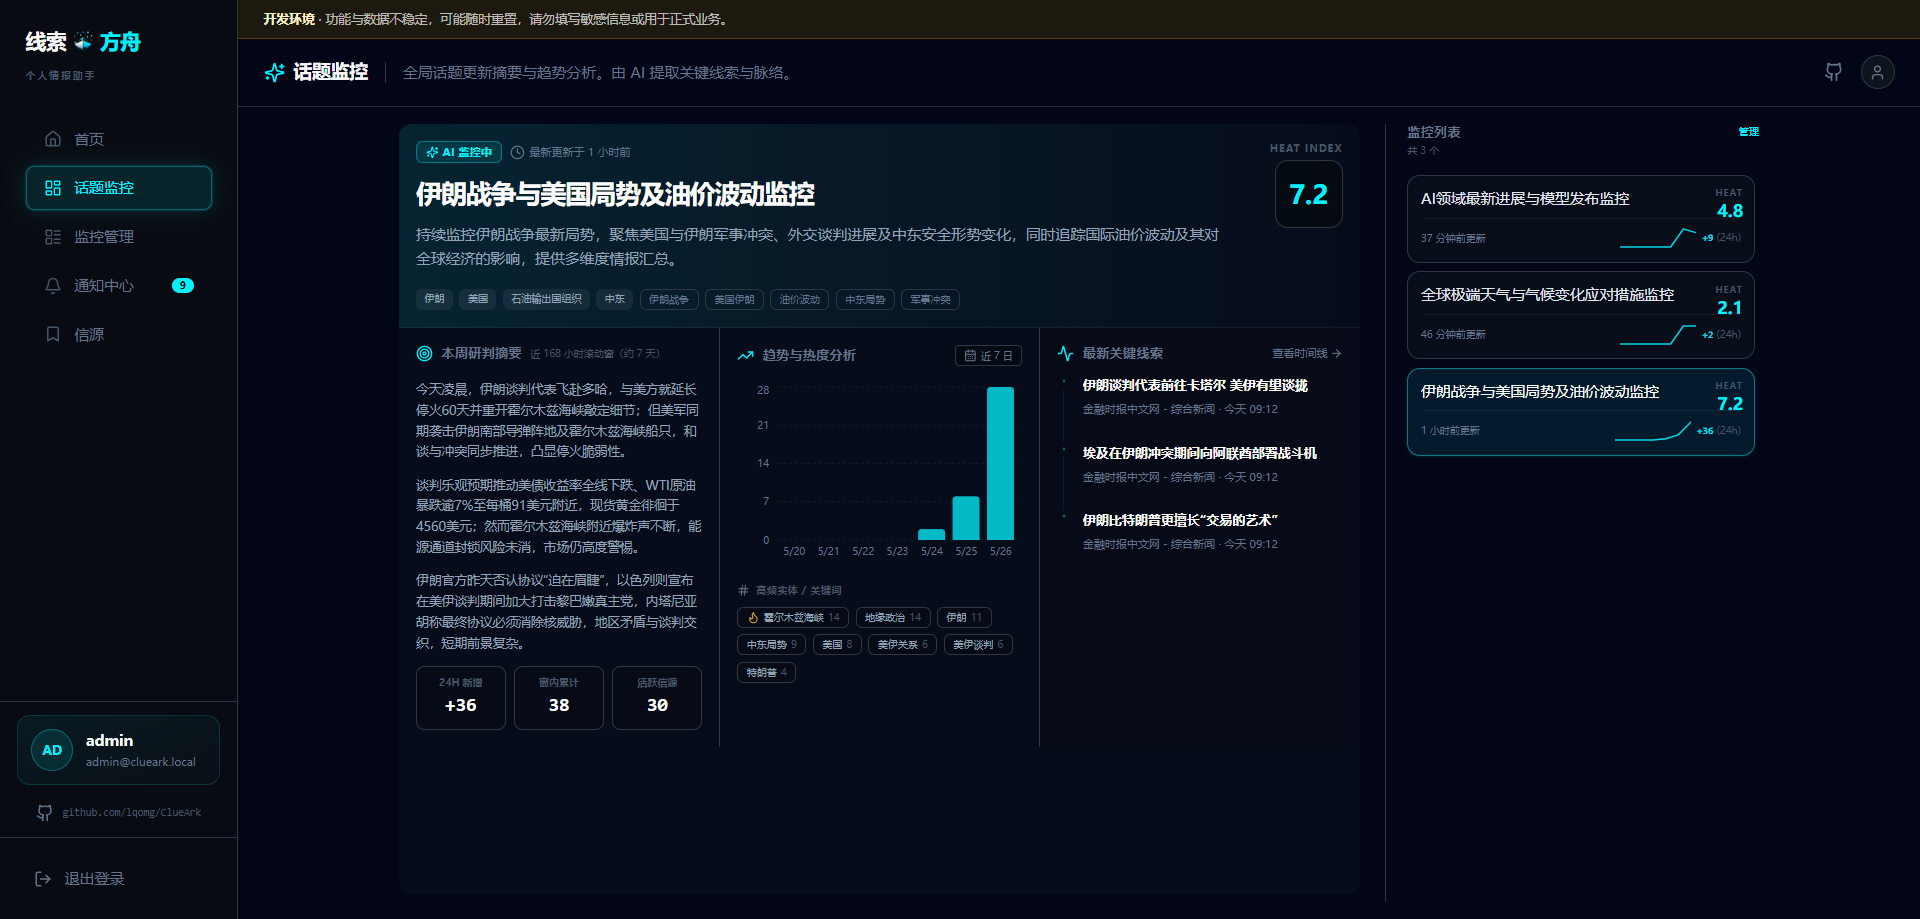Viewport: 1920px width, 919px height.
Task: Select AI领域最新进展与模型发布监控 card
Action: click(x=1580, y=219)
